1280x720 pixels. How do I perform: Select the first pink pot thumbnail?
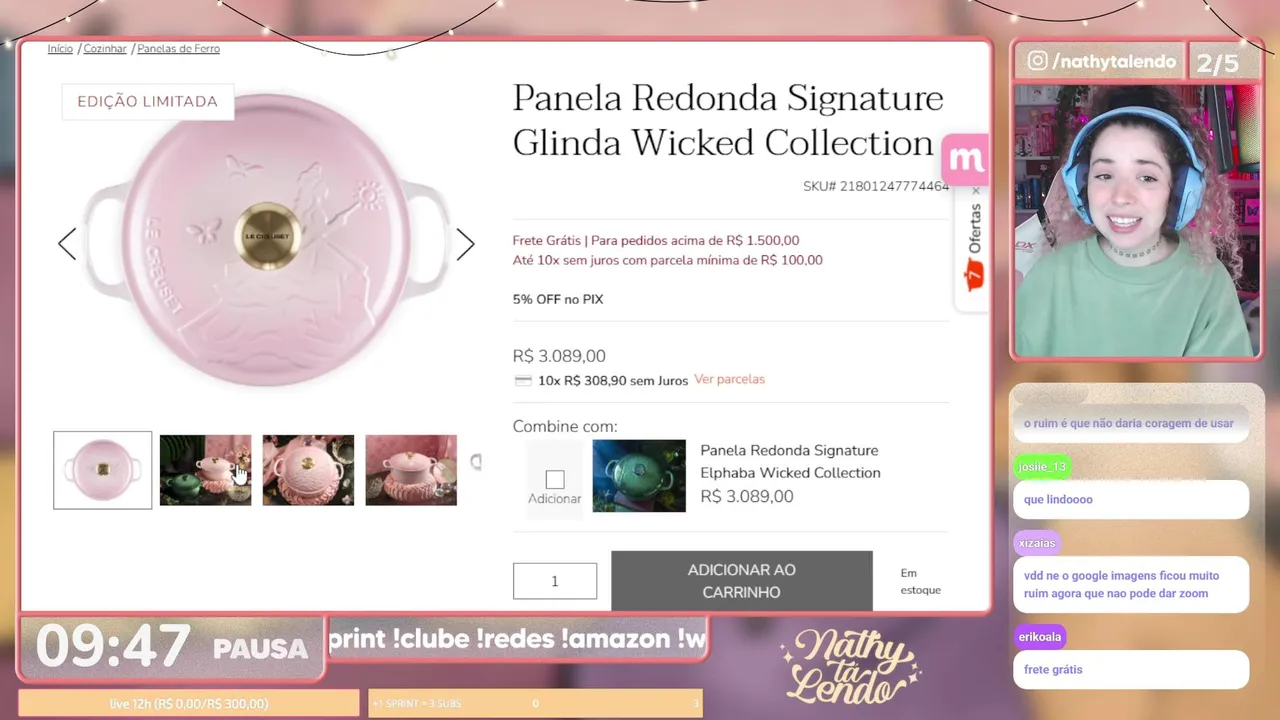tap(103, 470)
